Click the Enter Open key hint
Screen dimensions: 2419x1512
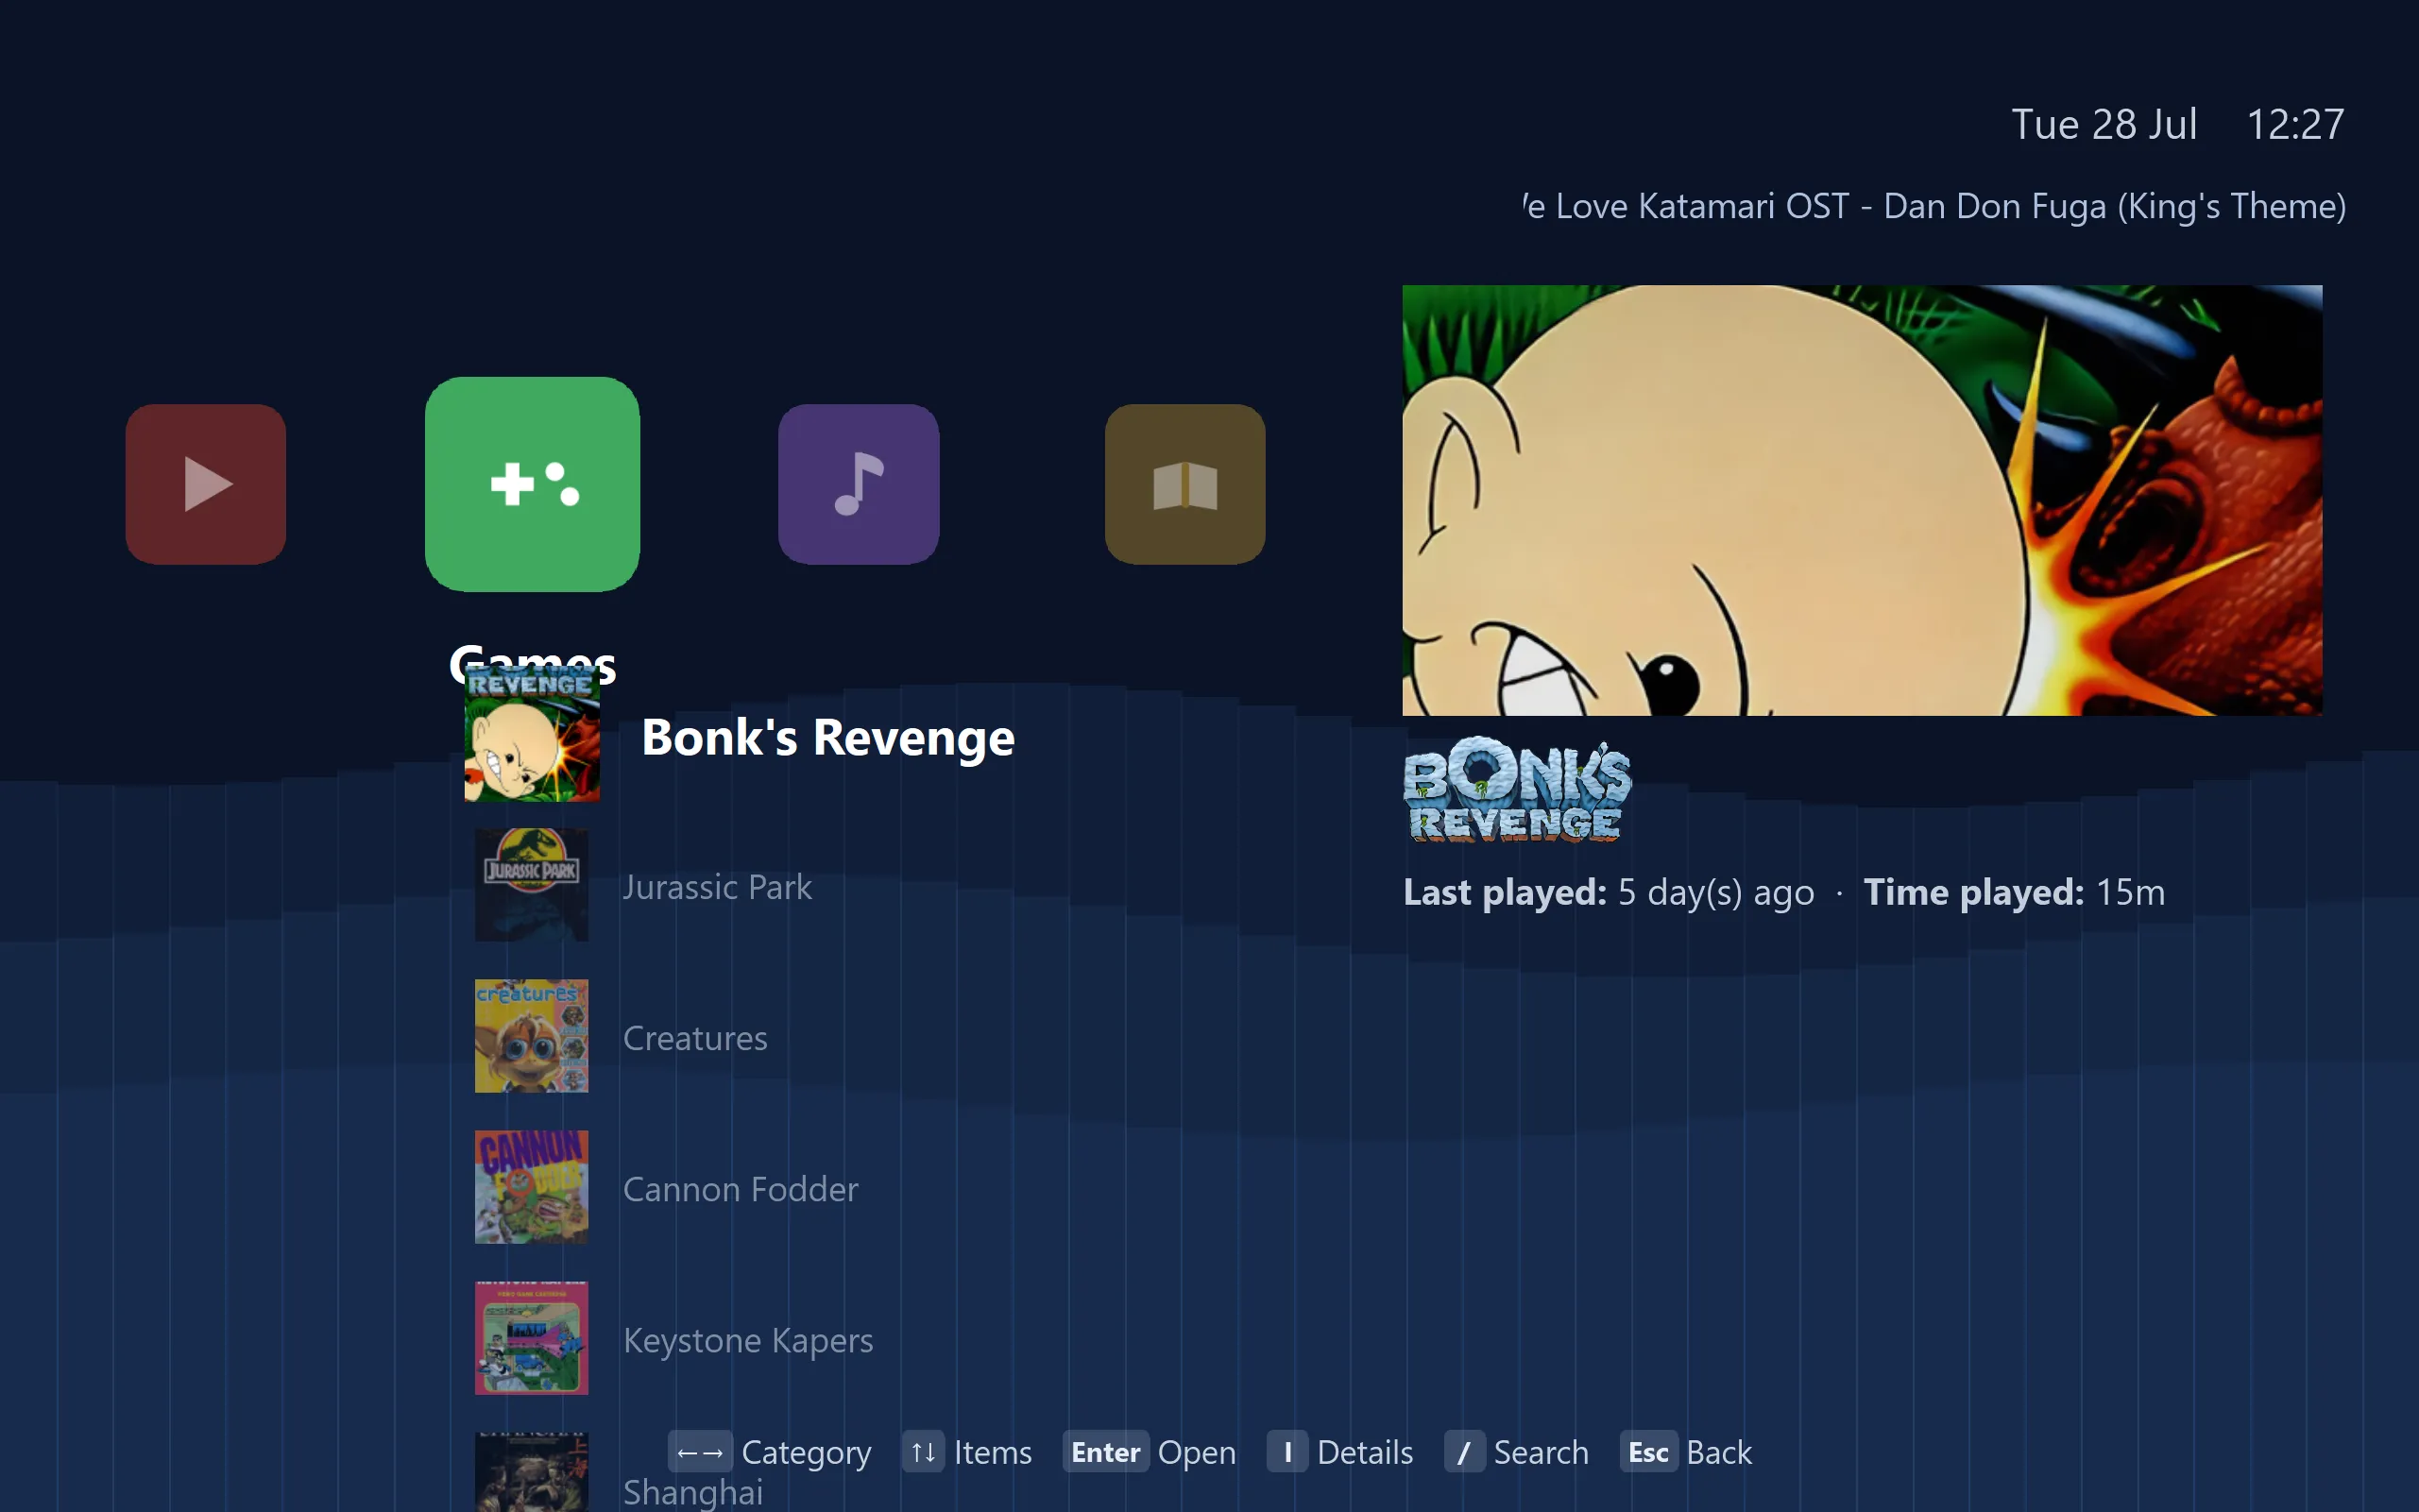(1149, 1452)
